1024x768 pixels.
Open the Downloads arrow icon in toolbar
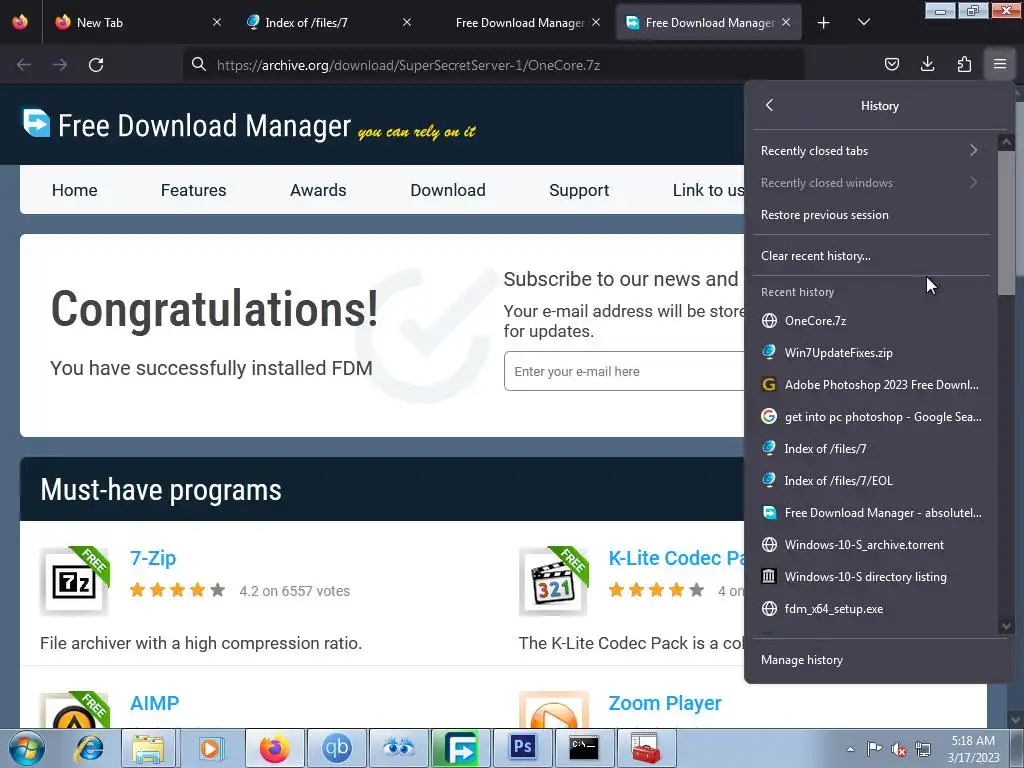[x=927, y=64]
